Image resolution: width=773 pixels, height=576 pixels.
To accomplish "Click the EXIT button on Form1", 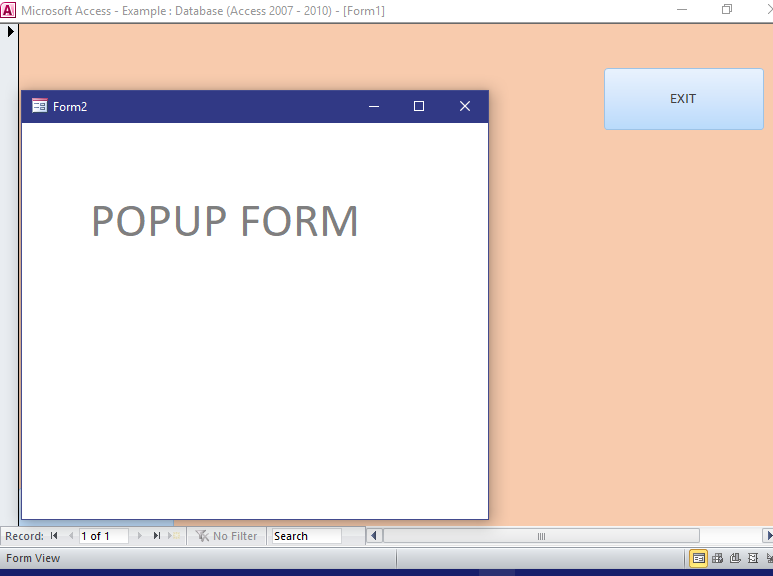I will click(684, 99).
